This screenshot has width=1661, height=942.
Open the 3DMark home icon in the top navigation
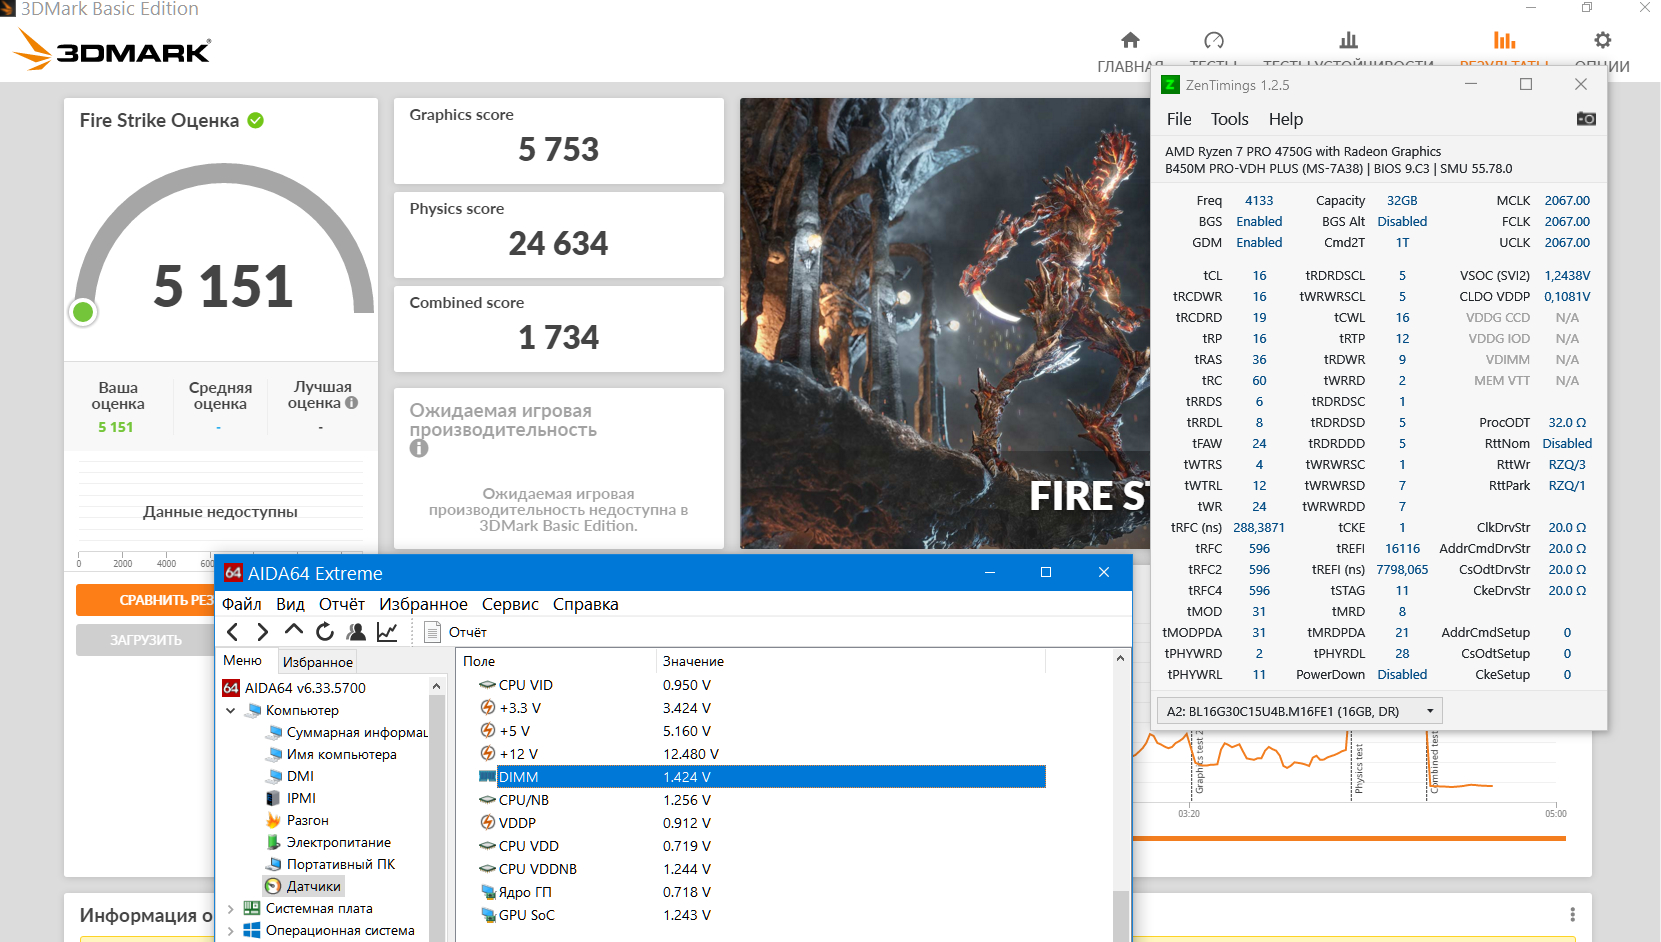point(1130,40)
